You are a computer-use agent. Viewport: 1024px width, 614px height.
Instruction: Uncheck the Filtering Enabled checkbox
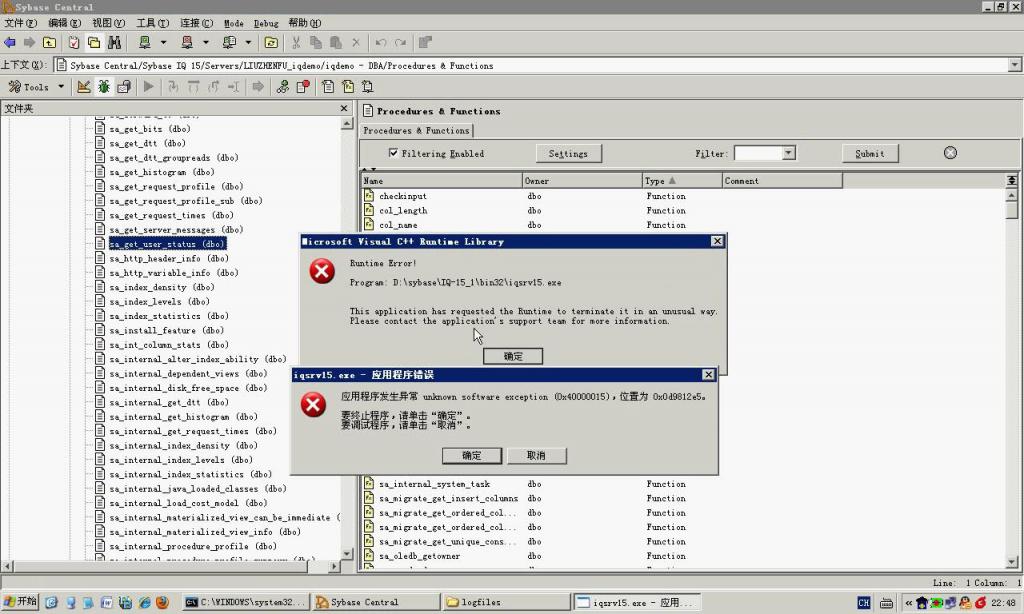[x=393, y=153]
